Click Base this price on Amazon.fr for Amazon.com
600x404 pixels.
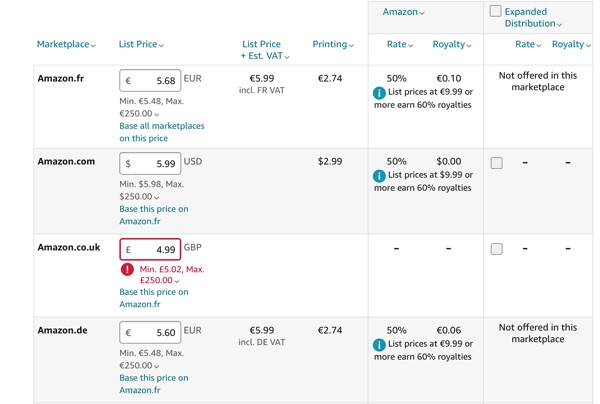[154, 215]
